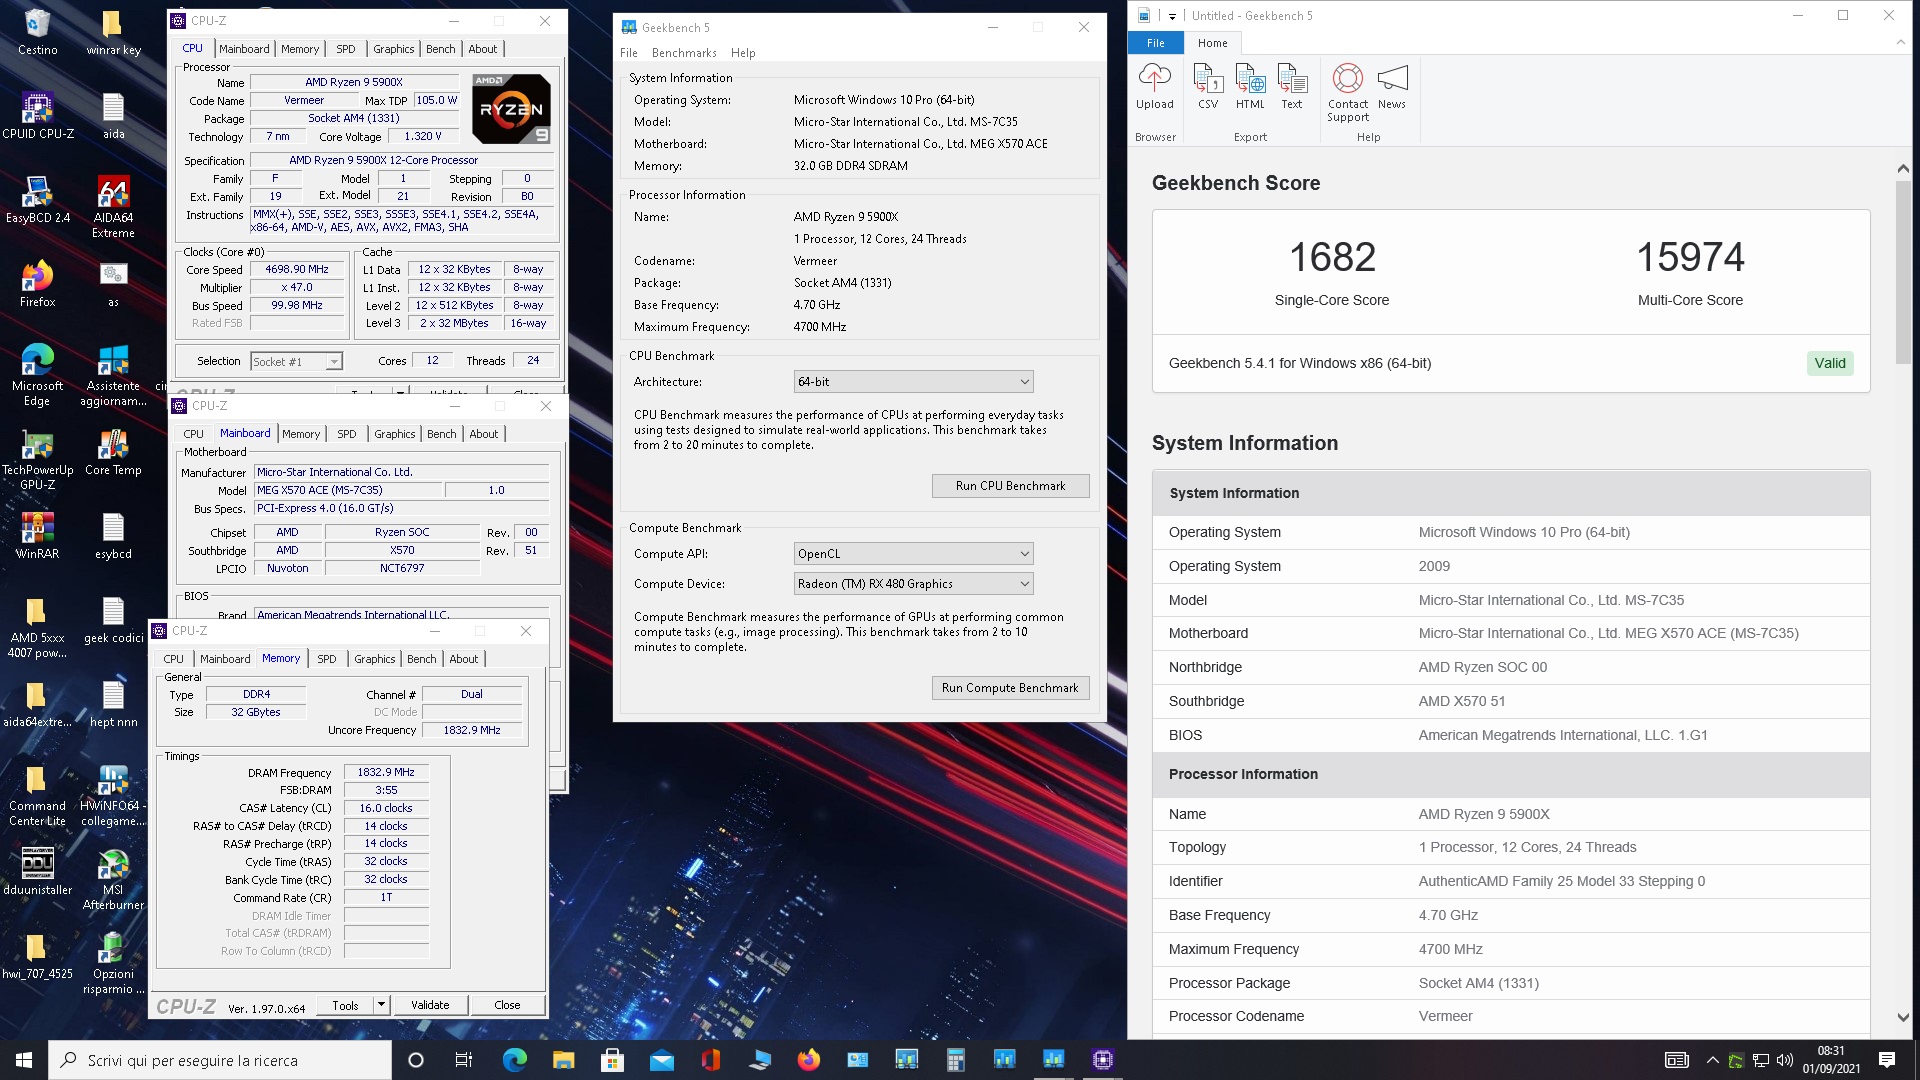Export results as HTML
Screen dimensions: 1920x1080
coord(1250,86)
